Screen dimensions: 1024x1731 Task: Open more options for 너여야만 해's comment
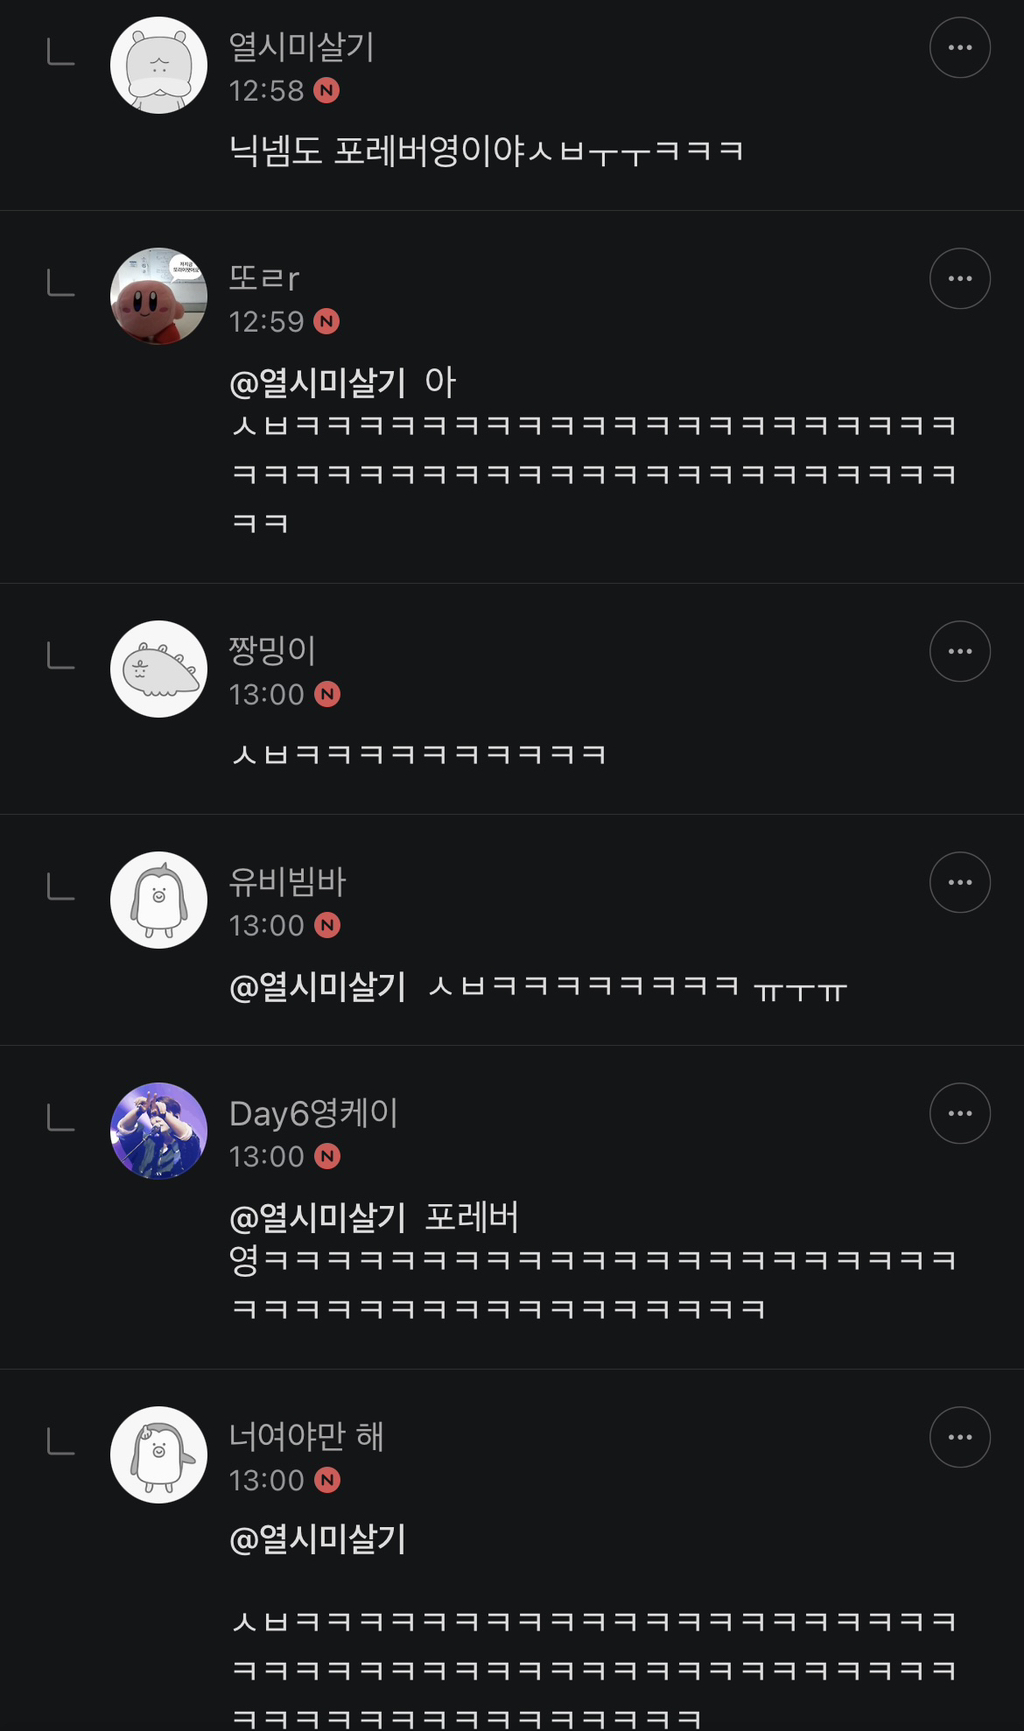click(960, 1437)
